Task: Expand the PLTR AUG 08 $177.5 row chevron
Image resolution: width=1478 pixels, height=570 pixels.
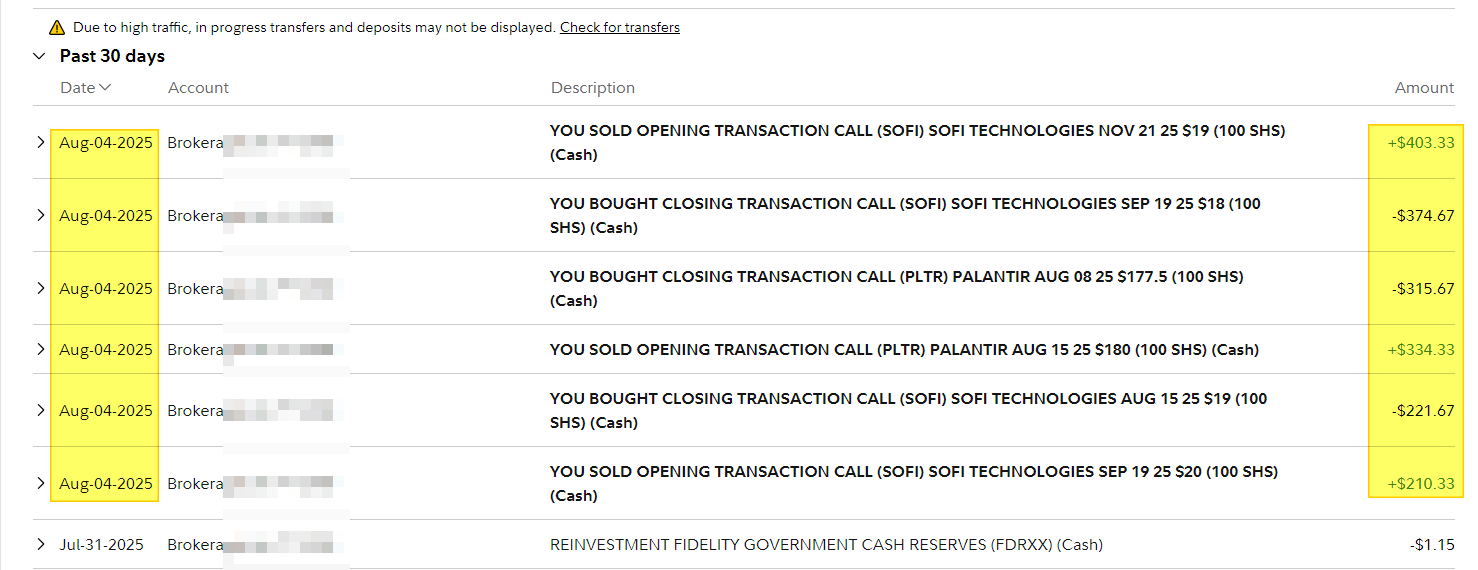Action: pyautogui.click(x=41, y=288)
